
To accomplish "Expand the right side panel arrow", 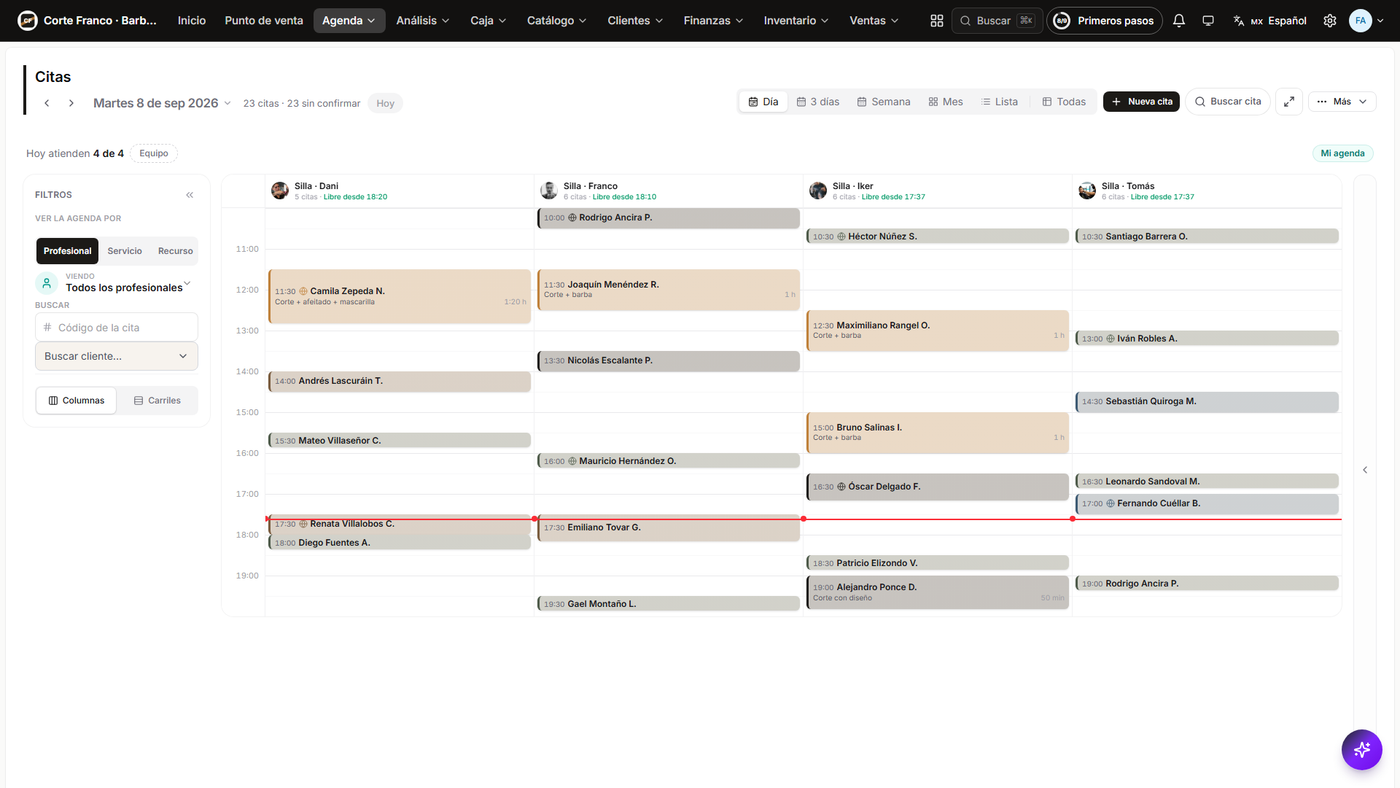I will [1365, 470].
